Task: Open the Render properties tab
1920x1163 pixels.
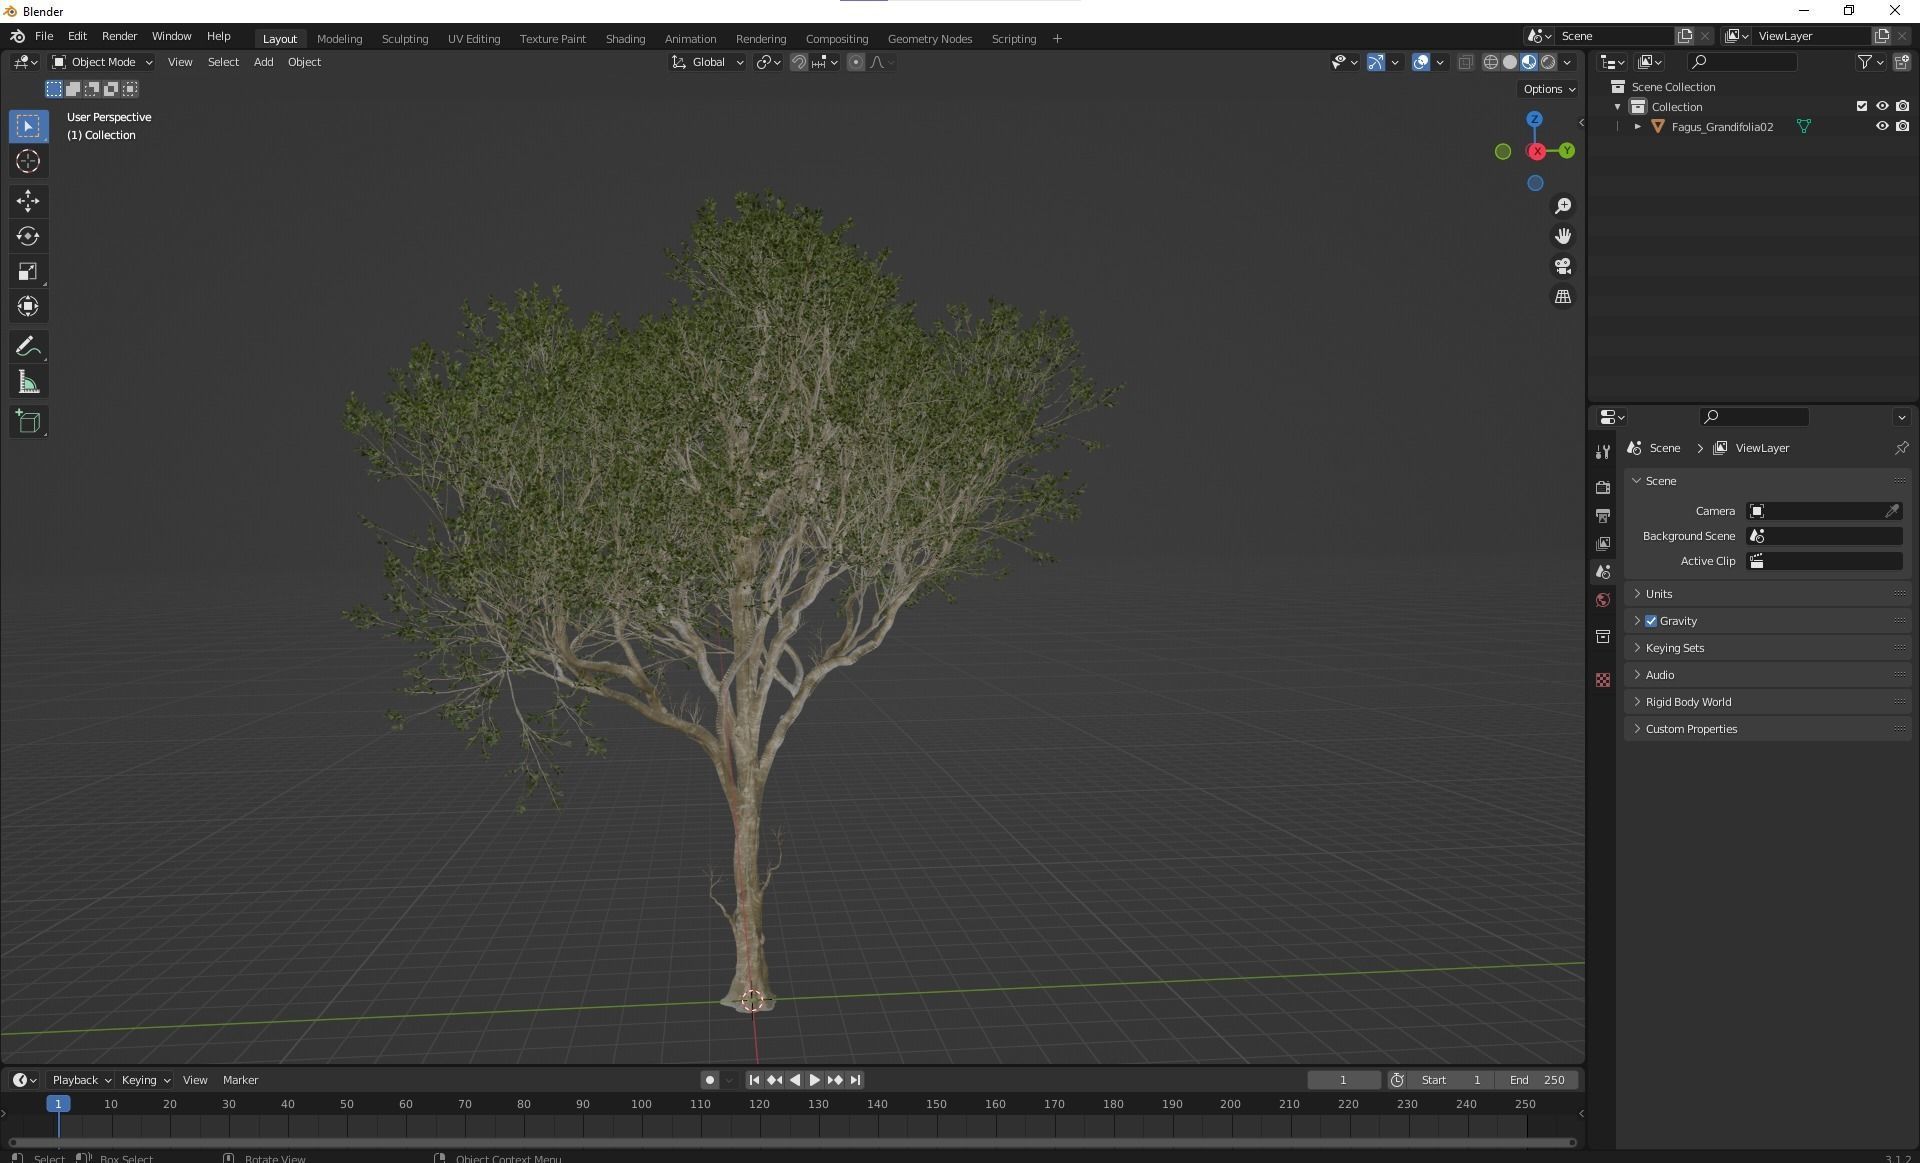Action: click(x=1603, y=487)
